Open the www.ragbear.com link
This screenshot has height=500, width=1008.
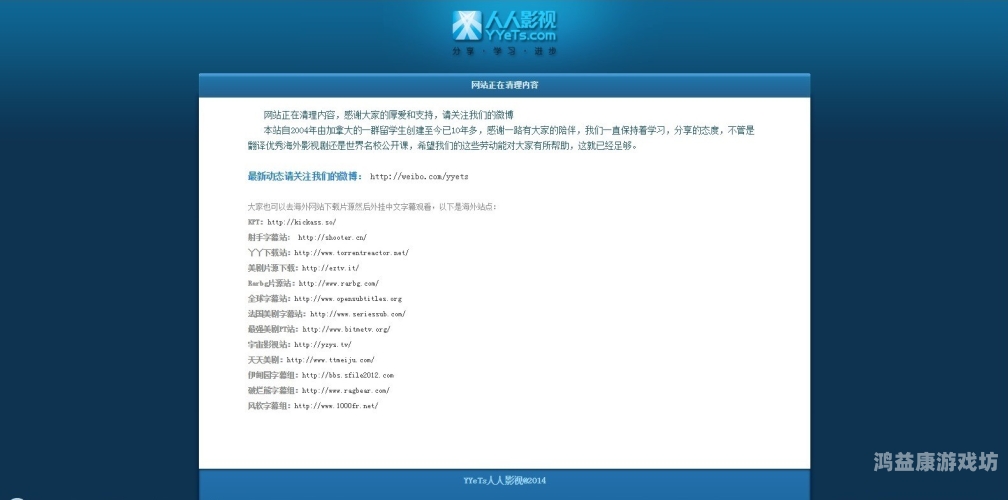pos(346,391)
